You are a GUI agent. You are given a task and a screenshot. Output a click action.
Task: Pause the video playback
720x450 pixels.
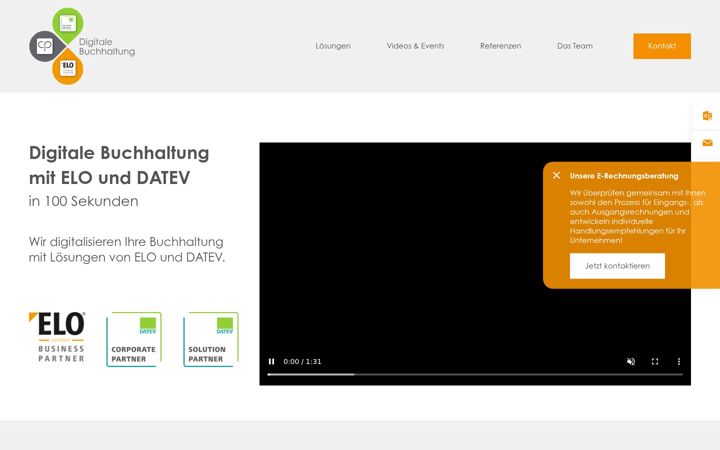(271, 362)
